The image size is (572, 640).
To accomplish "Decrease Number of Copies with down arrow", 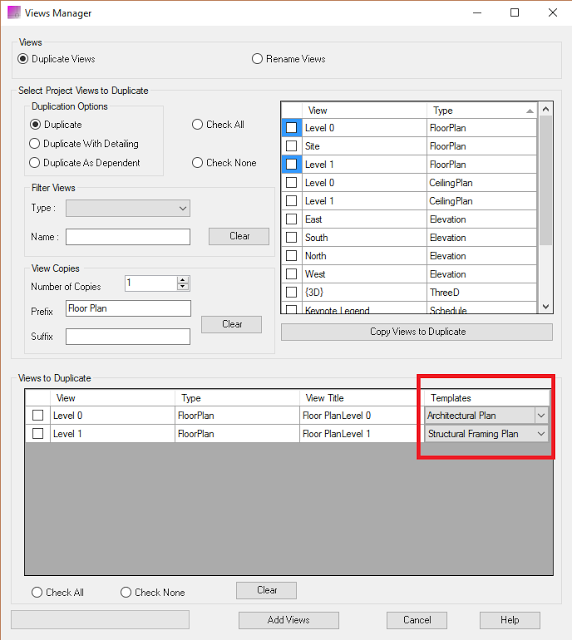I will [x=183, y=287].
